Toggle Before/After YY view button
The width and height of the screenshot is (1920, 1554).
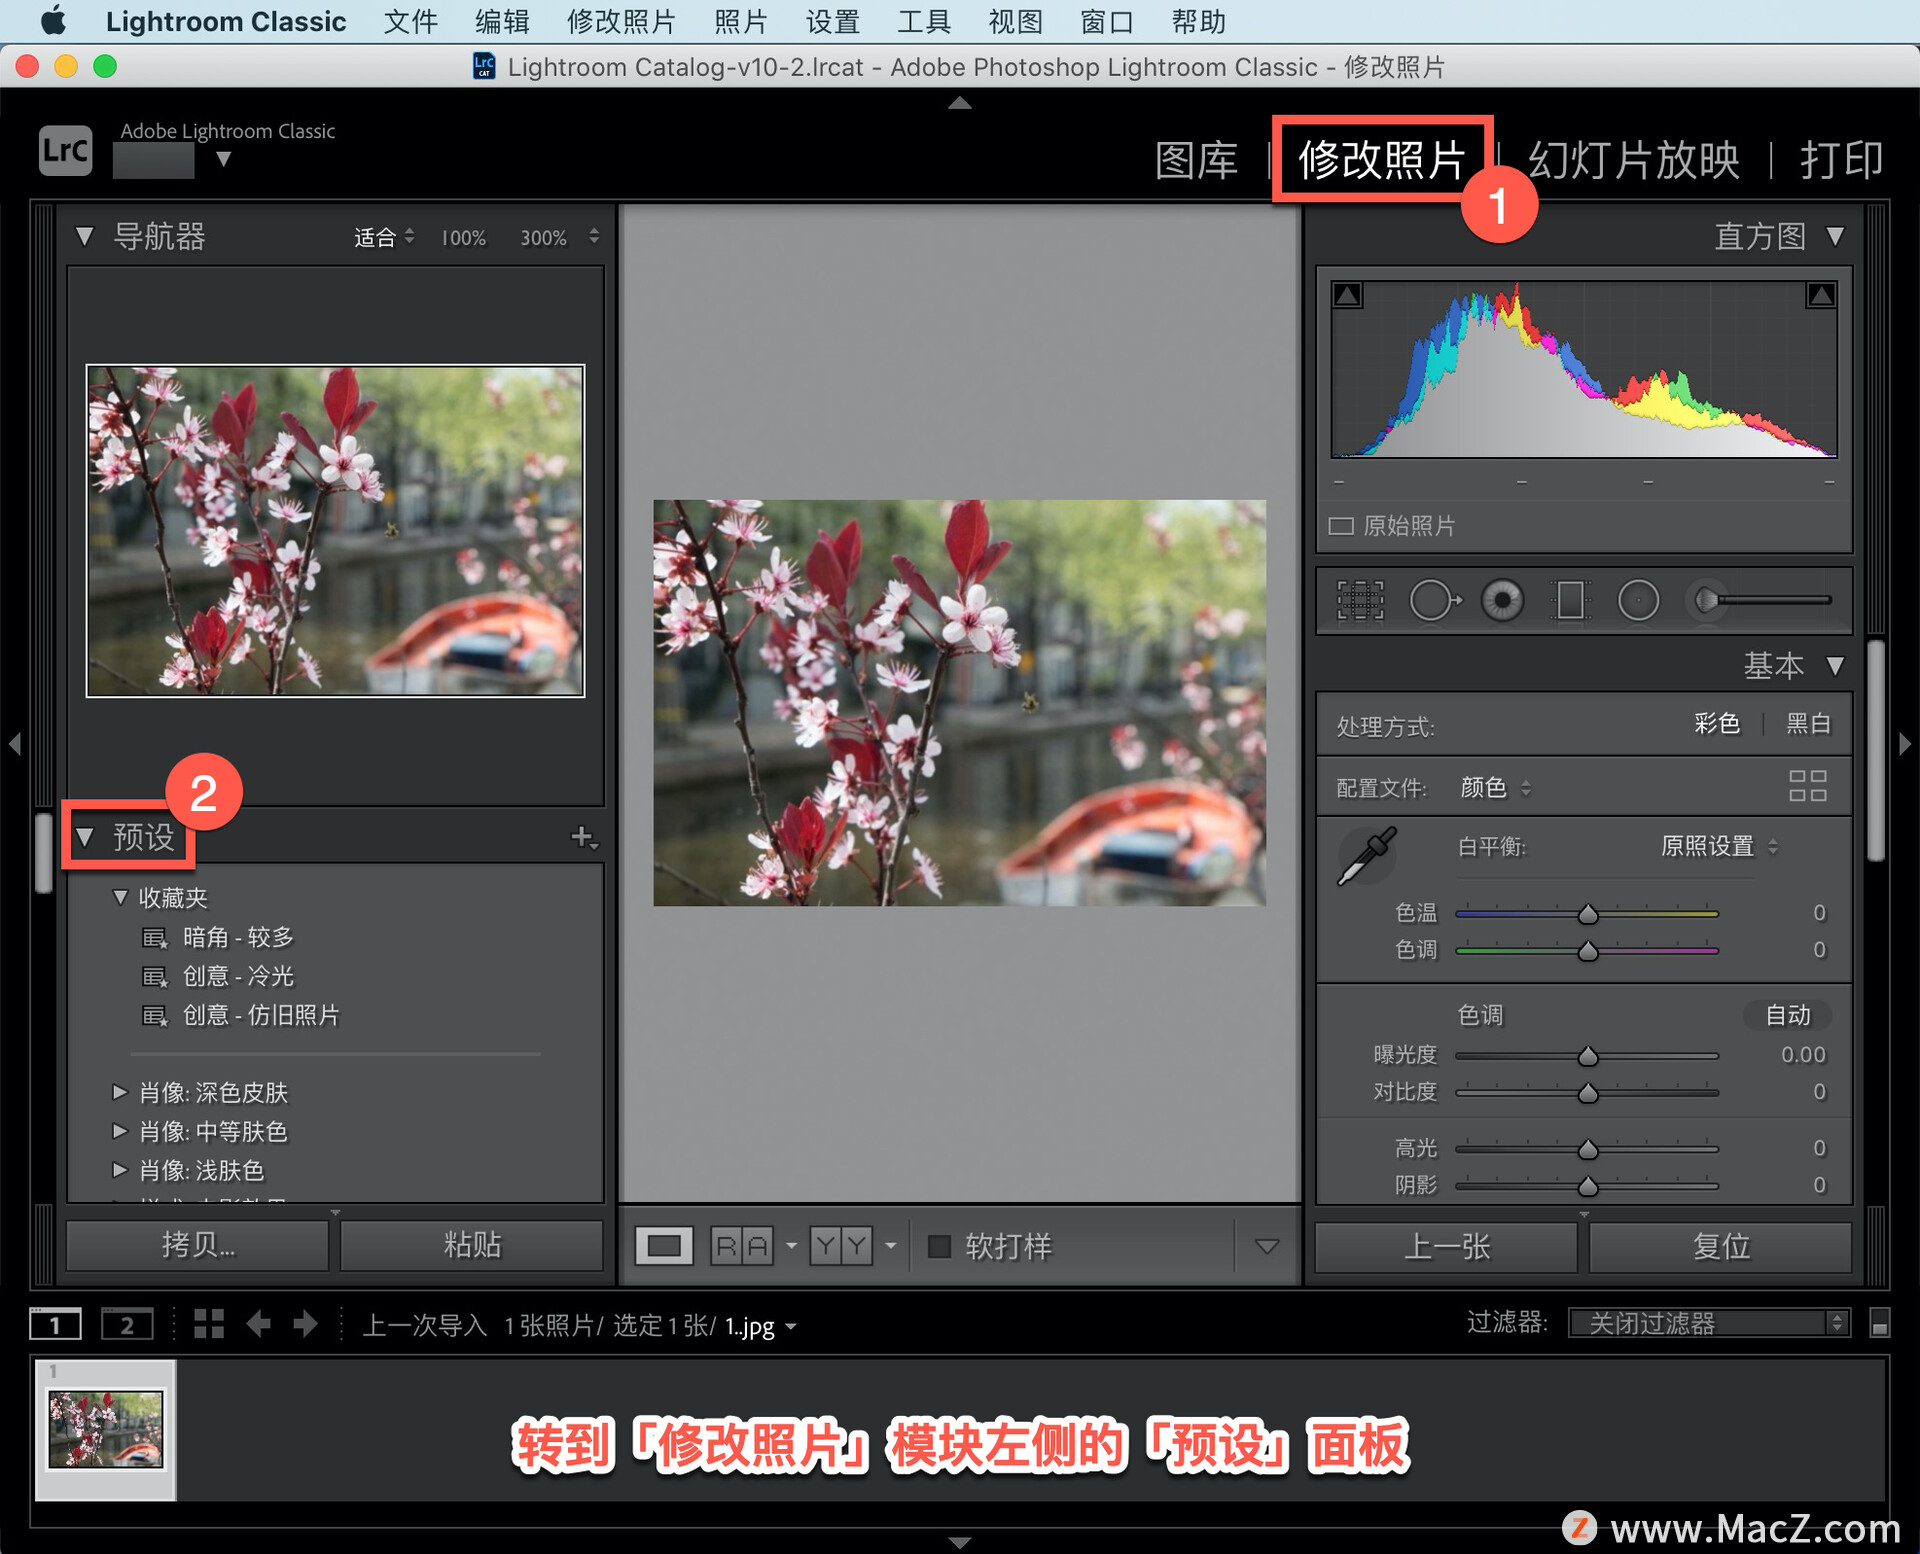(x=842, y=1246)
